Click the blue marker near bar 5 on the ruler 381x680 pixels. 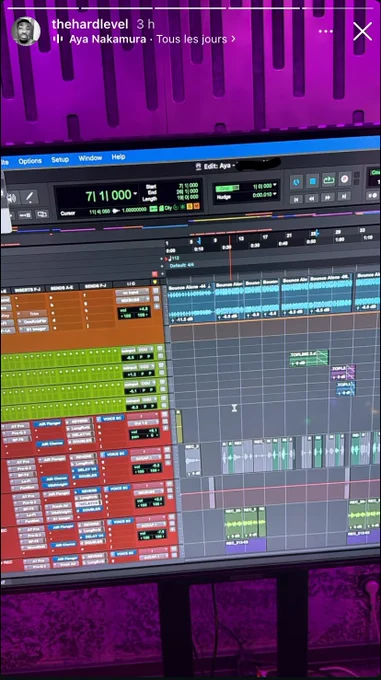(199, 241)
